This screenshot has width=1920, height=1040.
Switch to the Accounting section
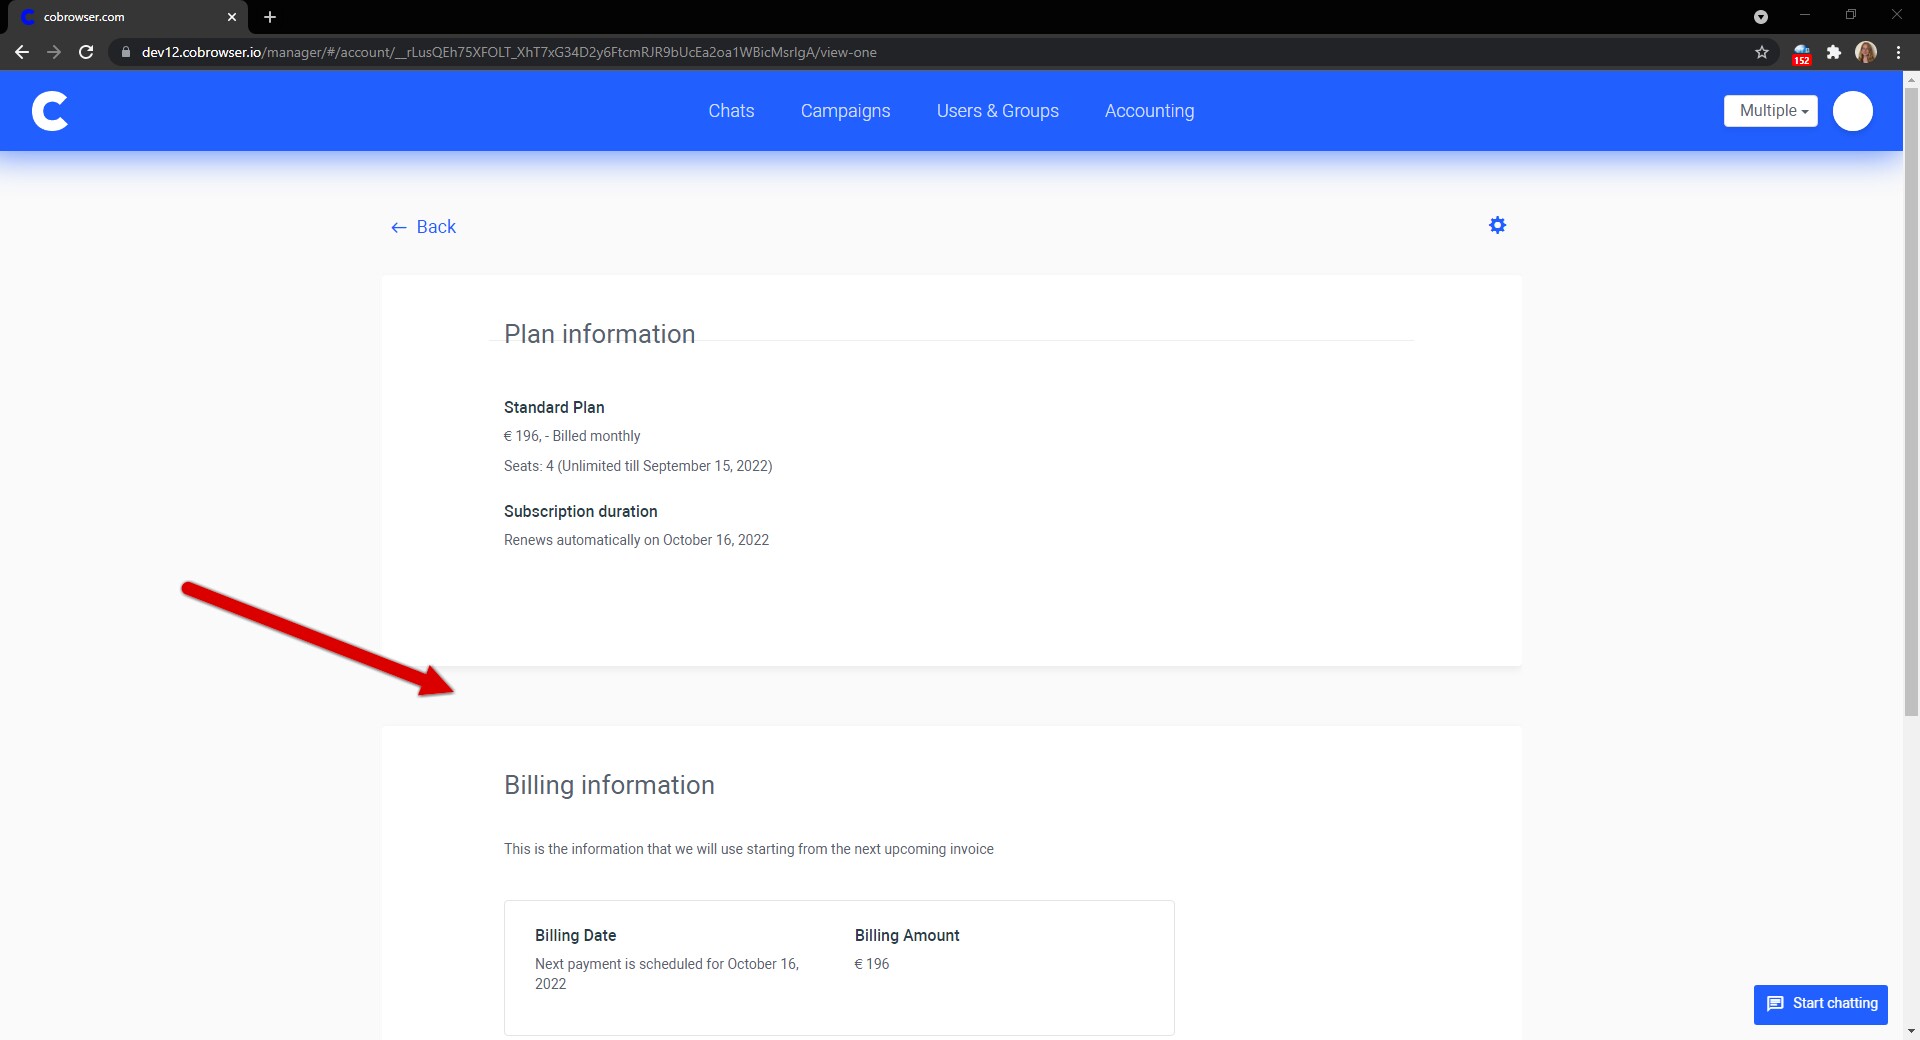point(1149,110)
